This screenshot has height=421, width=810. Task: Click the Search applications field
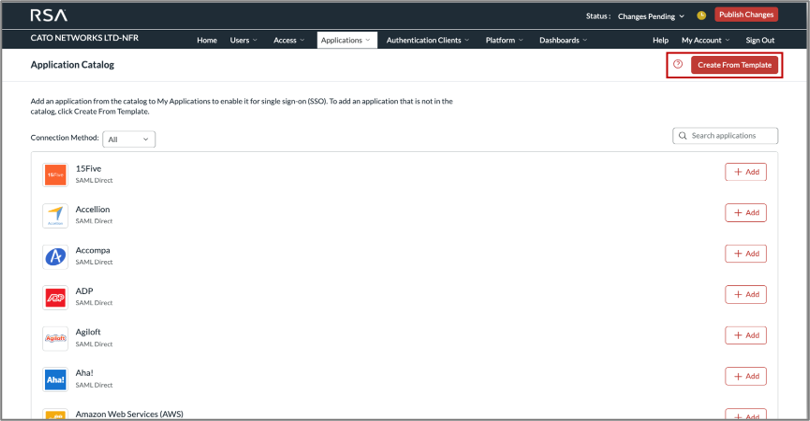click(x=725, y=135)
